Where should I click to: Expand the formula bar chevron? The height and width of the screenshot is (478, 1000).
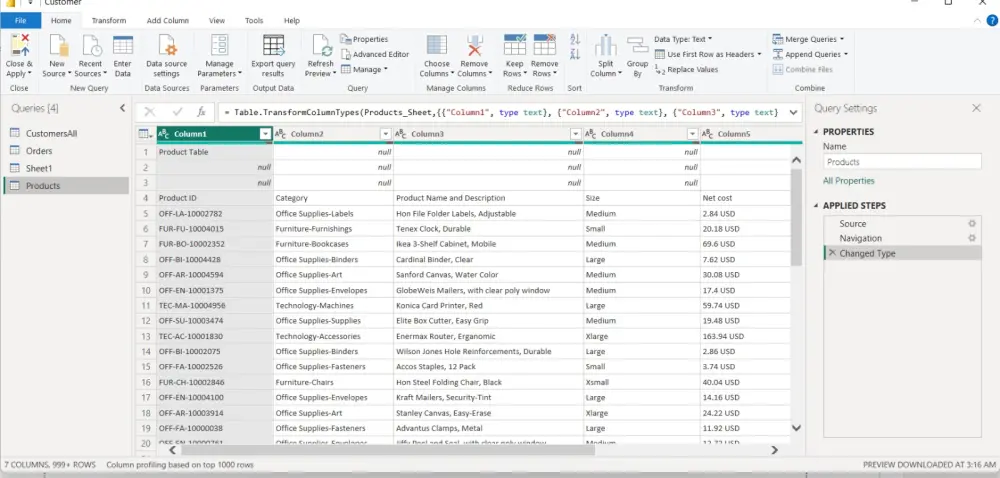point(793,112)
